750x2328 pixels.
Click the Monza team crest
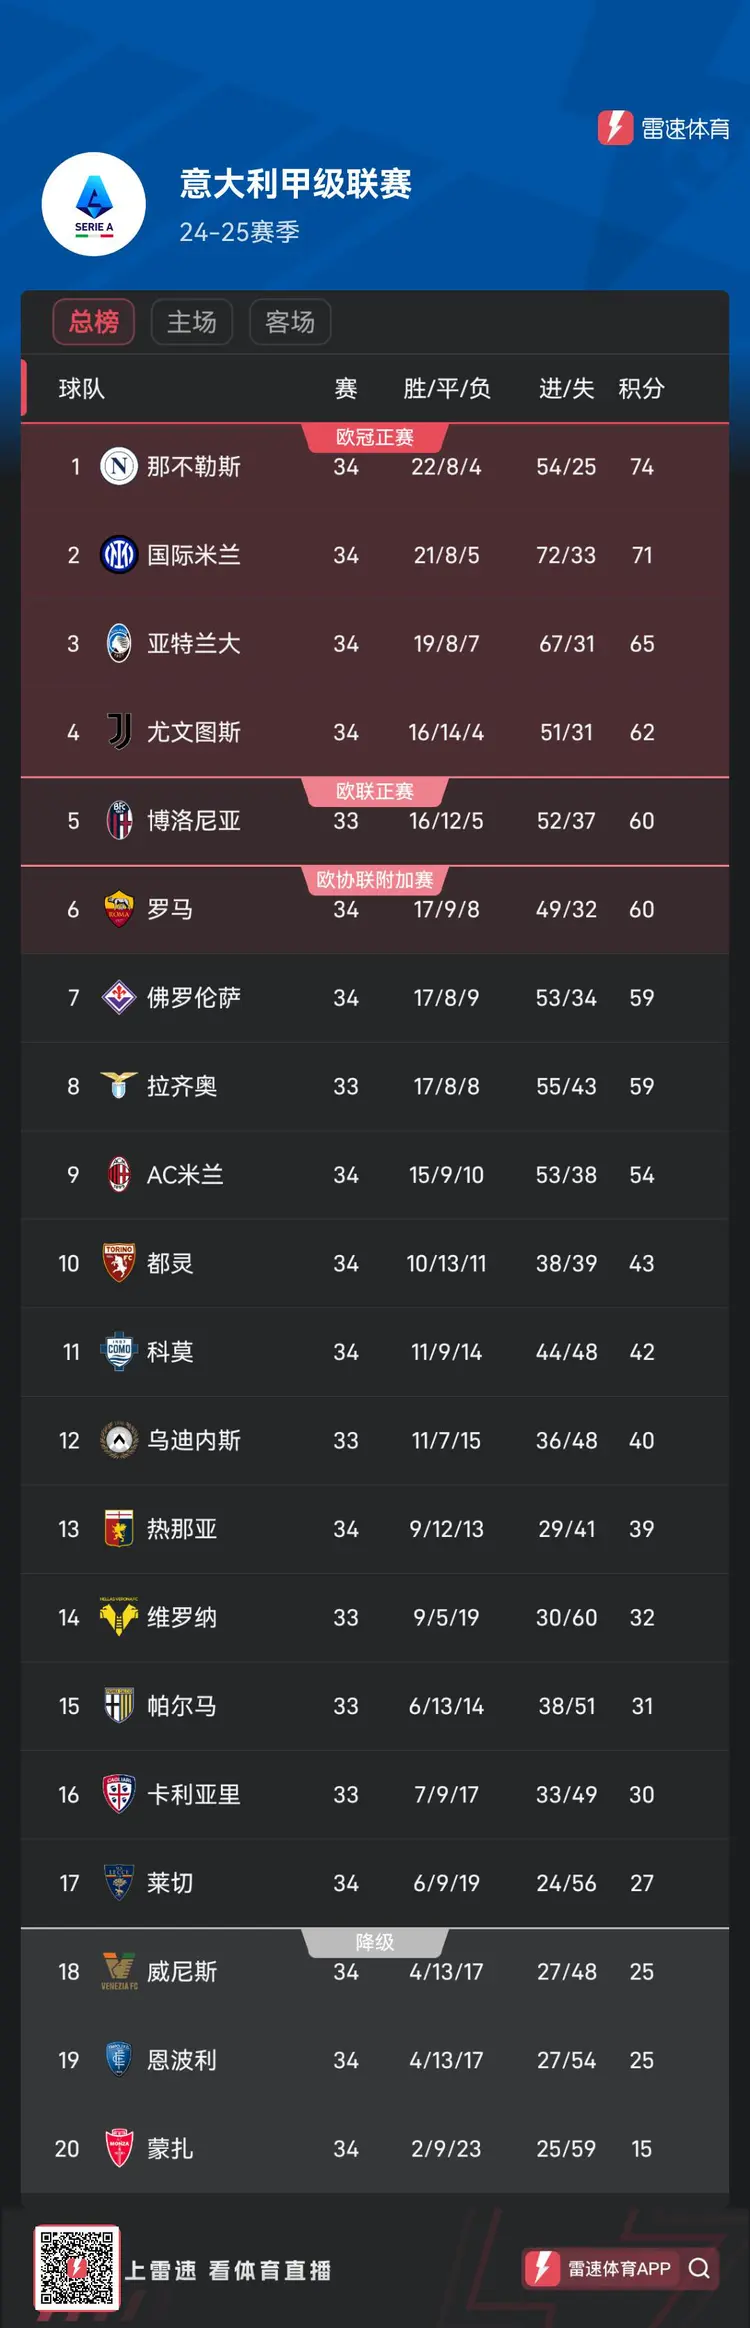click(119, 2148)
